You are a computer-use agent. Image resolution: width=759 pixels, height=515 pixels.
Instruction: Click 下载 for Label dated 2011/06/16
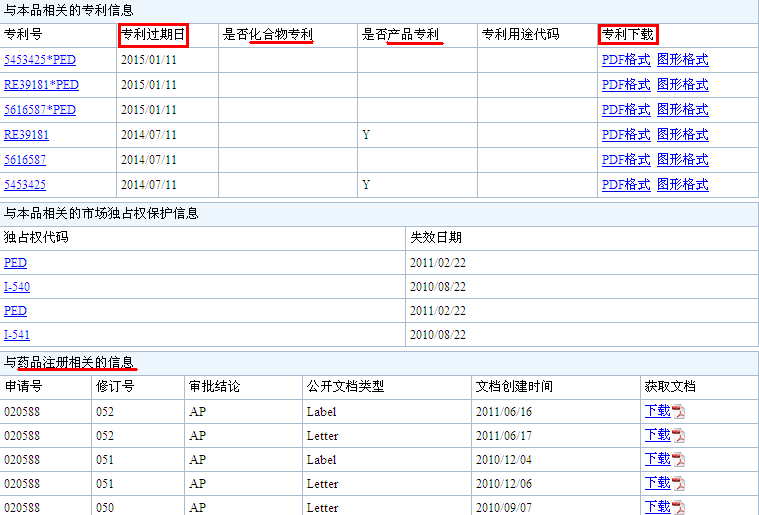coord(657,411)
